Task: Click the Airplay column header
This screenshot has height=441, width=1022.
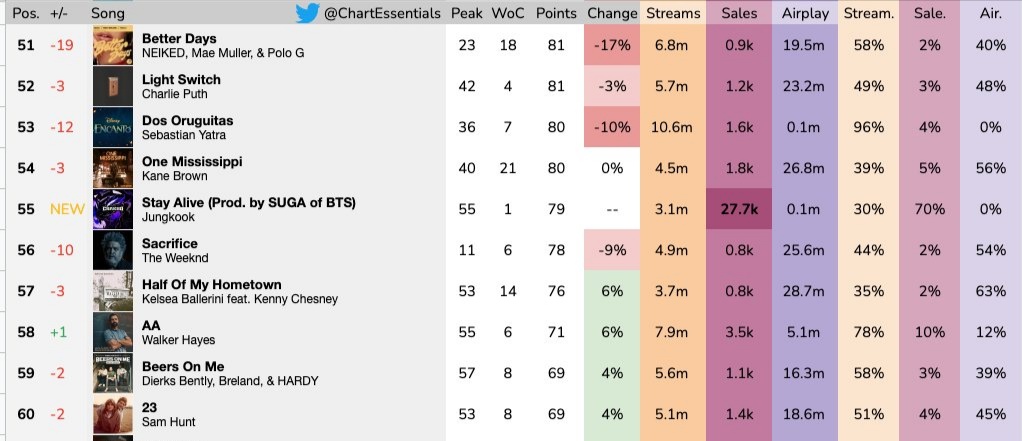Action: coord(805,13)
